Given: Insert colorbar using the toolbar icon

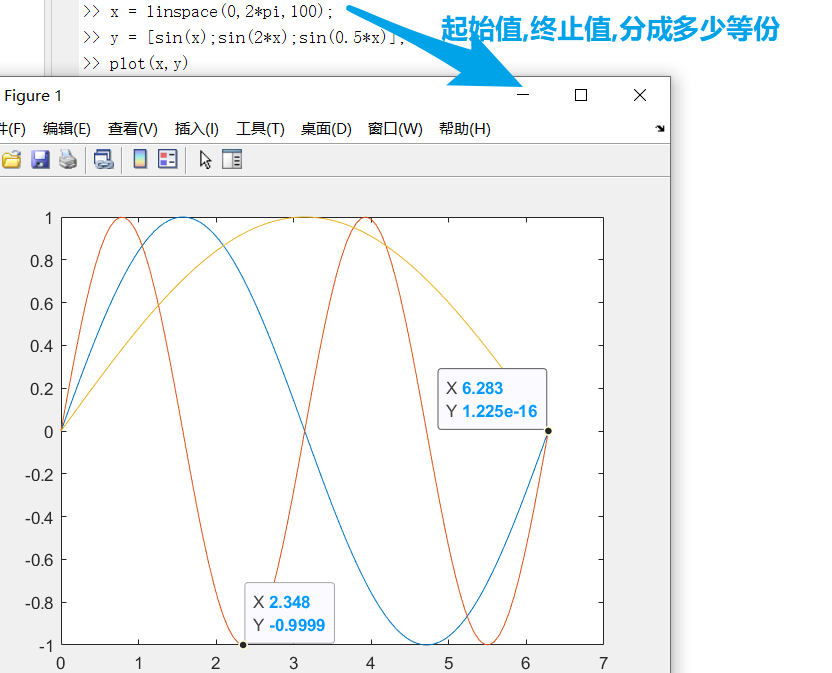Looking at the screenshot, I should (x=140, y=159).
